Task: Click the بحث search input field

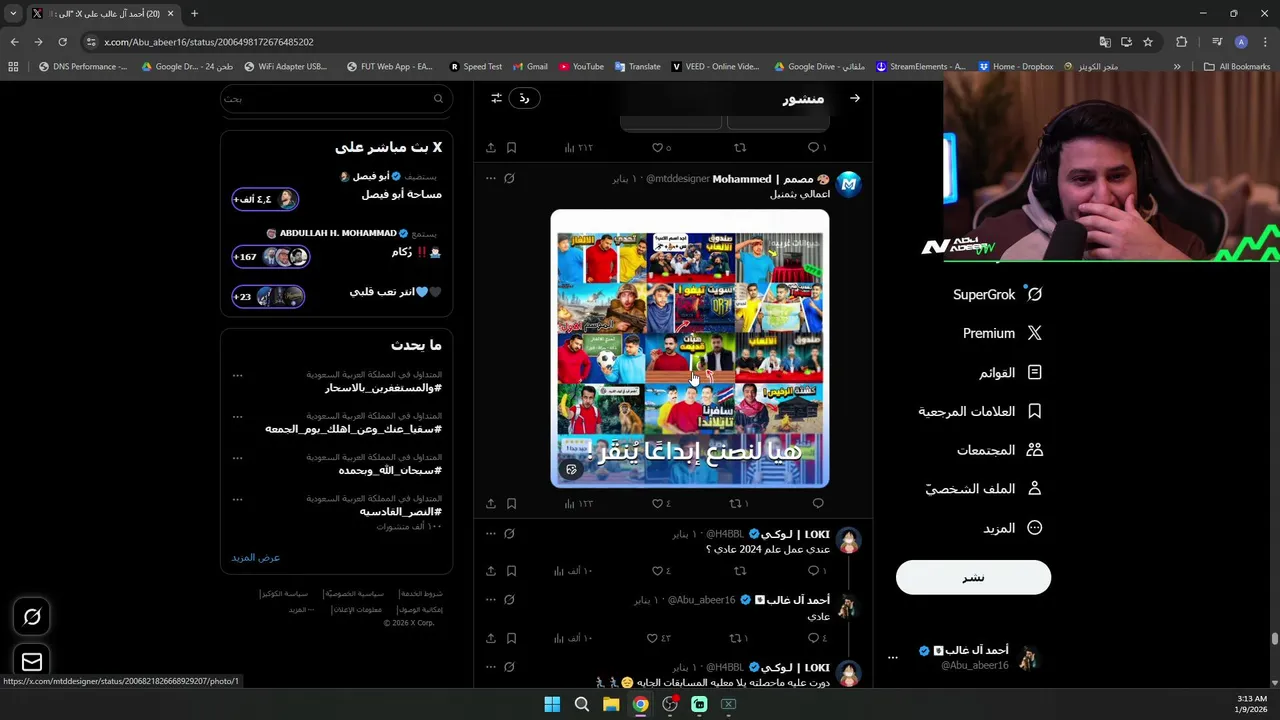Action: 336,99
